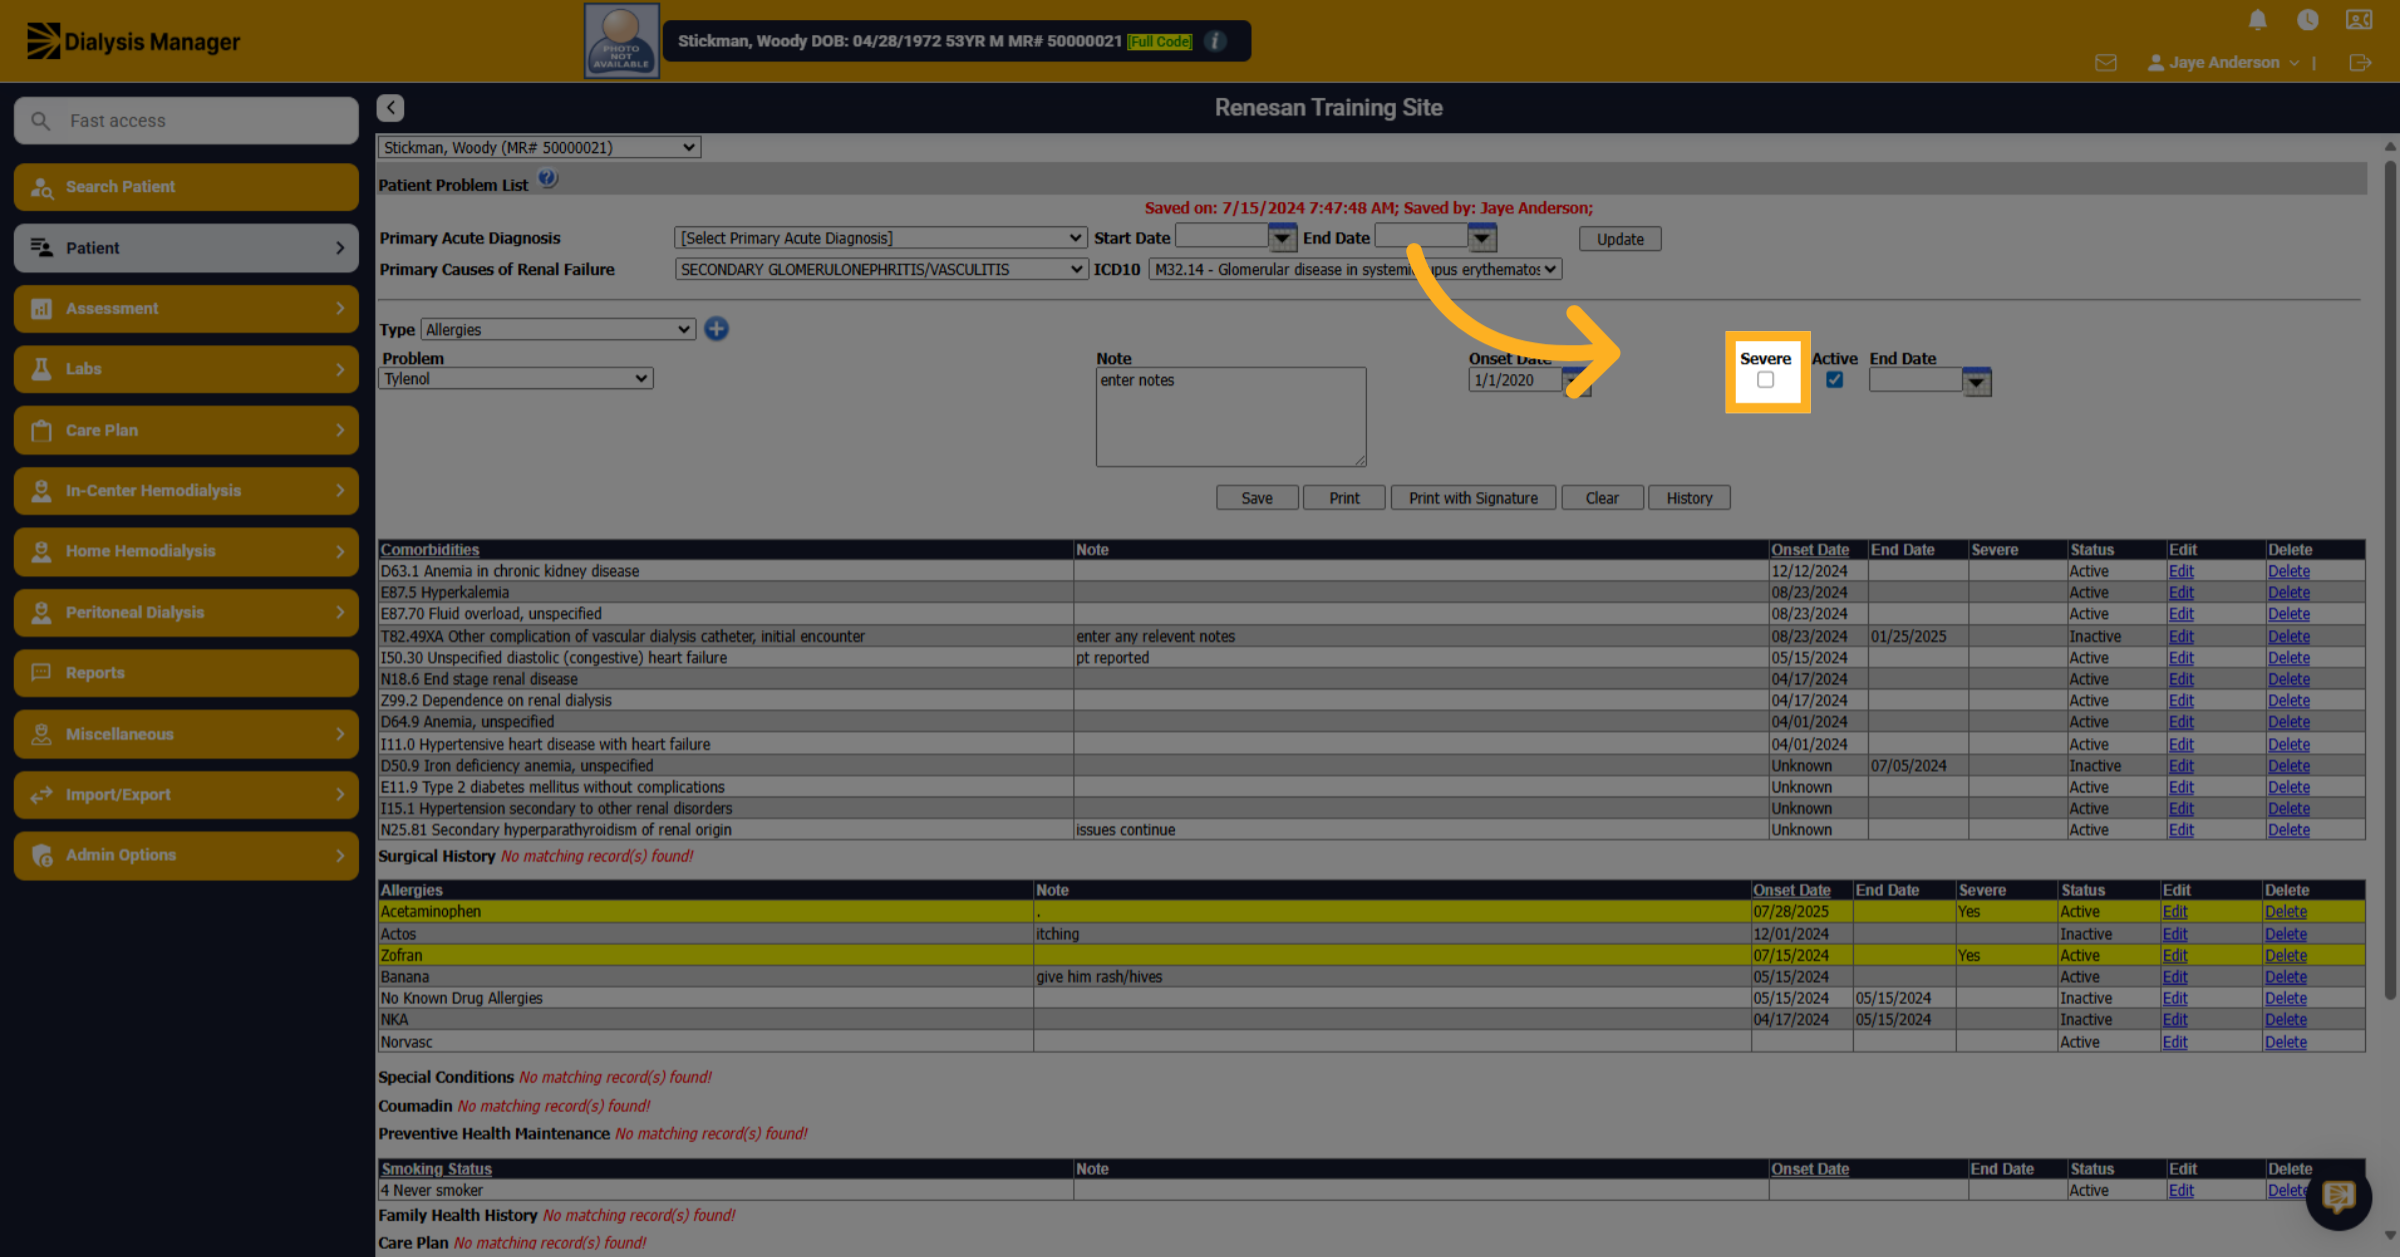Click the contact card icon in header
2400x1257 pixels.
click(2359, 20)
